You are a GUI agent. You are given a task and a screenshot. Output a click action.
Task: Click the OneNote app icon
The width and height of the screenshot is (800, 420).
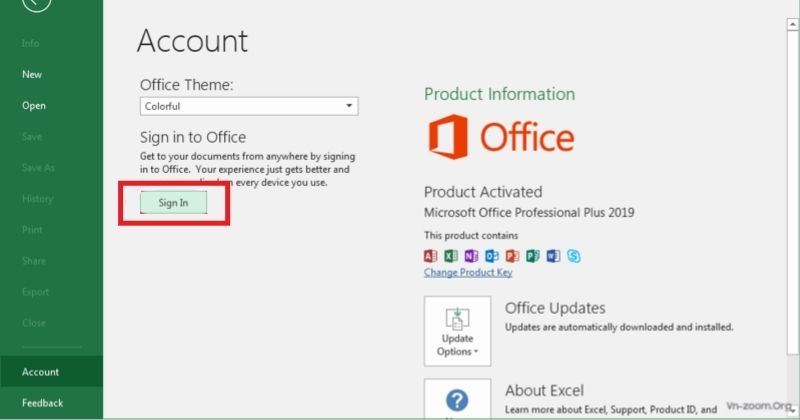(471, 256)
